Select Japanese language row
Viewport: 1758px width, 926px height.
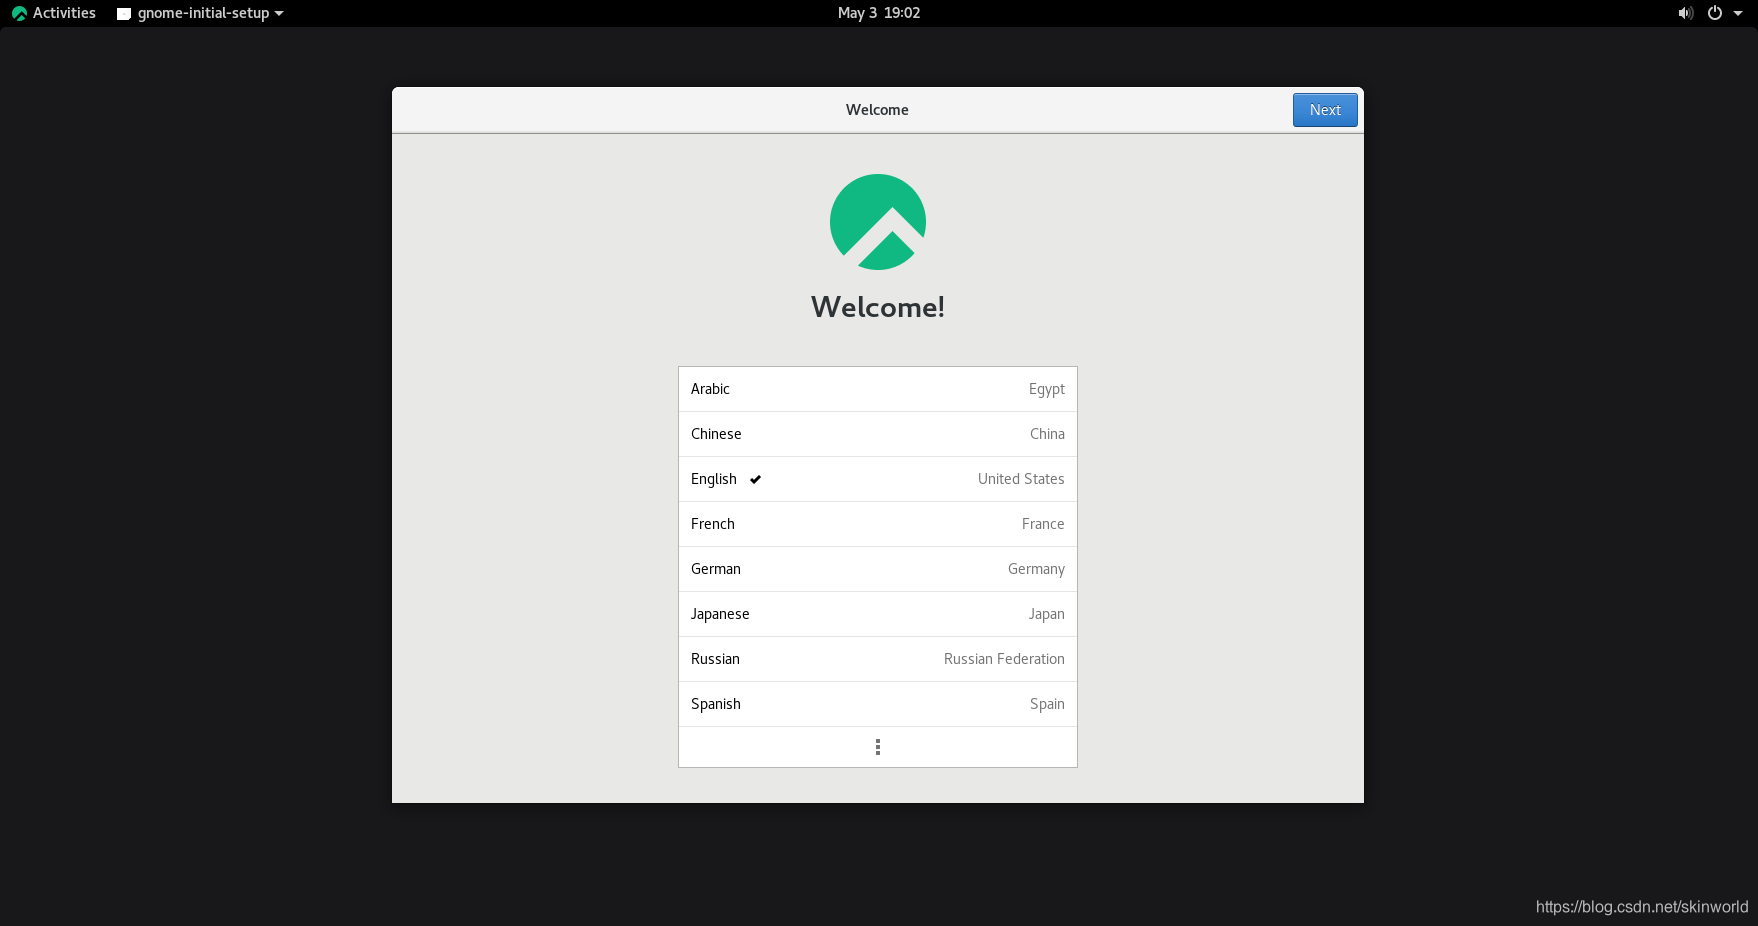878,614
